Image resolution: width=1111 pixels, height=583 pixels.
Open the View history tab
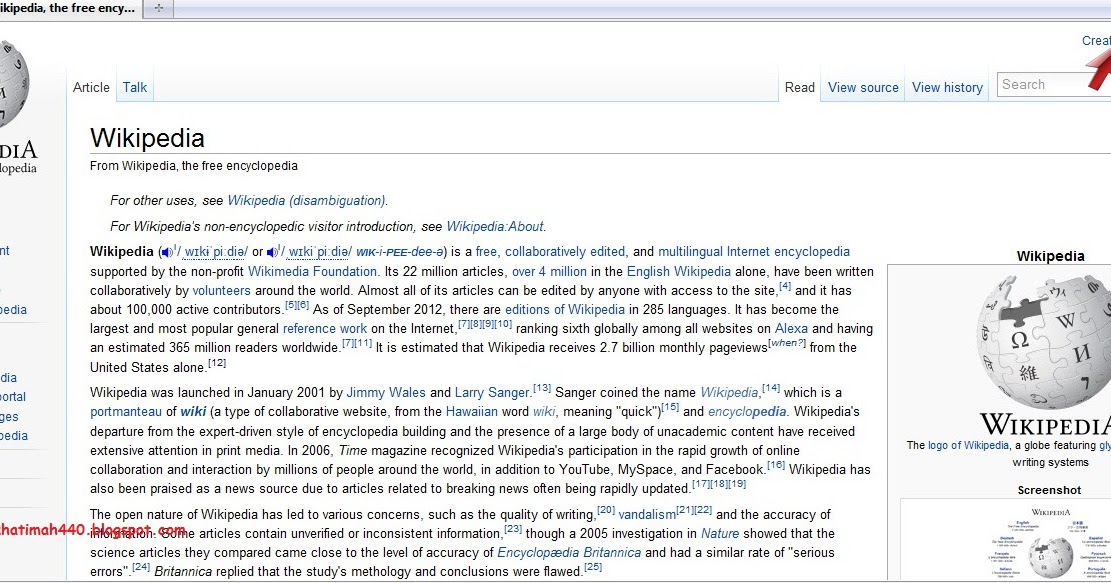[947, 88]
